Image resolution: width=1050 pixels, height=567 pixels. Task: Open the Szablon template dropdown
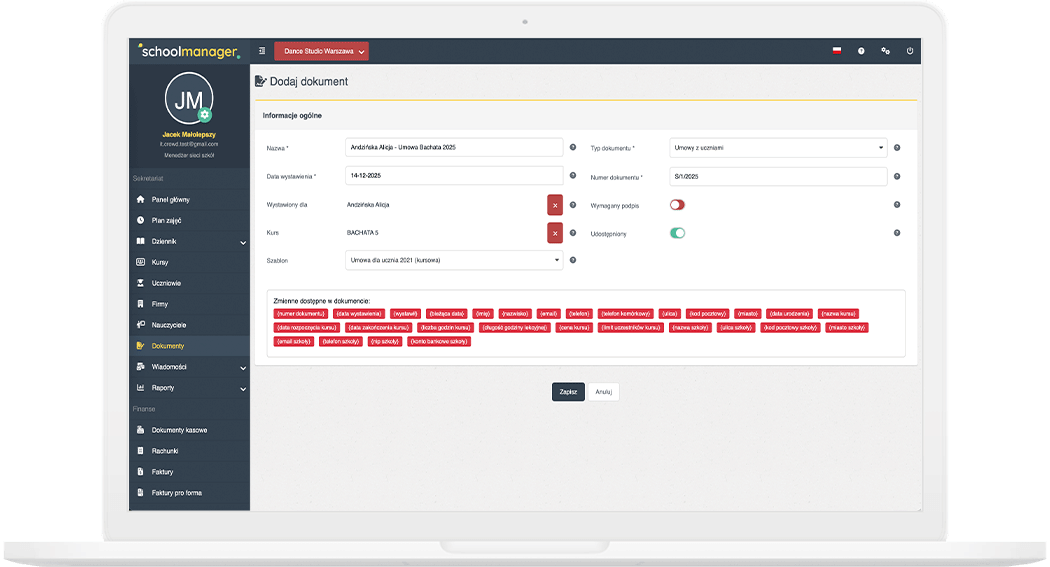[454, 260]
